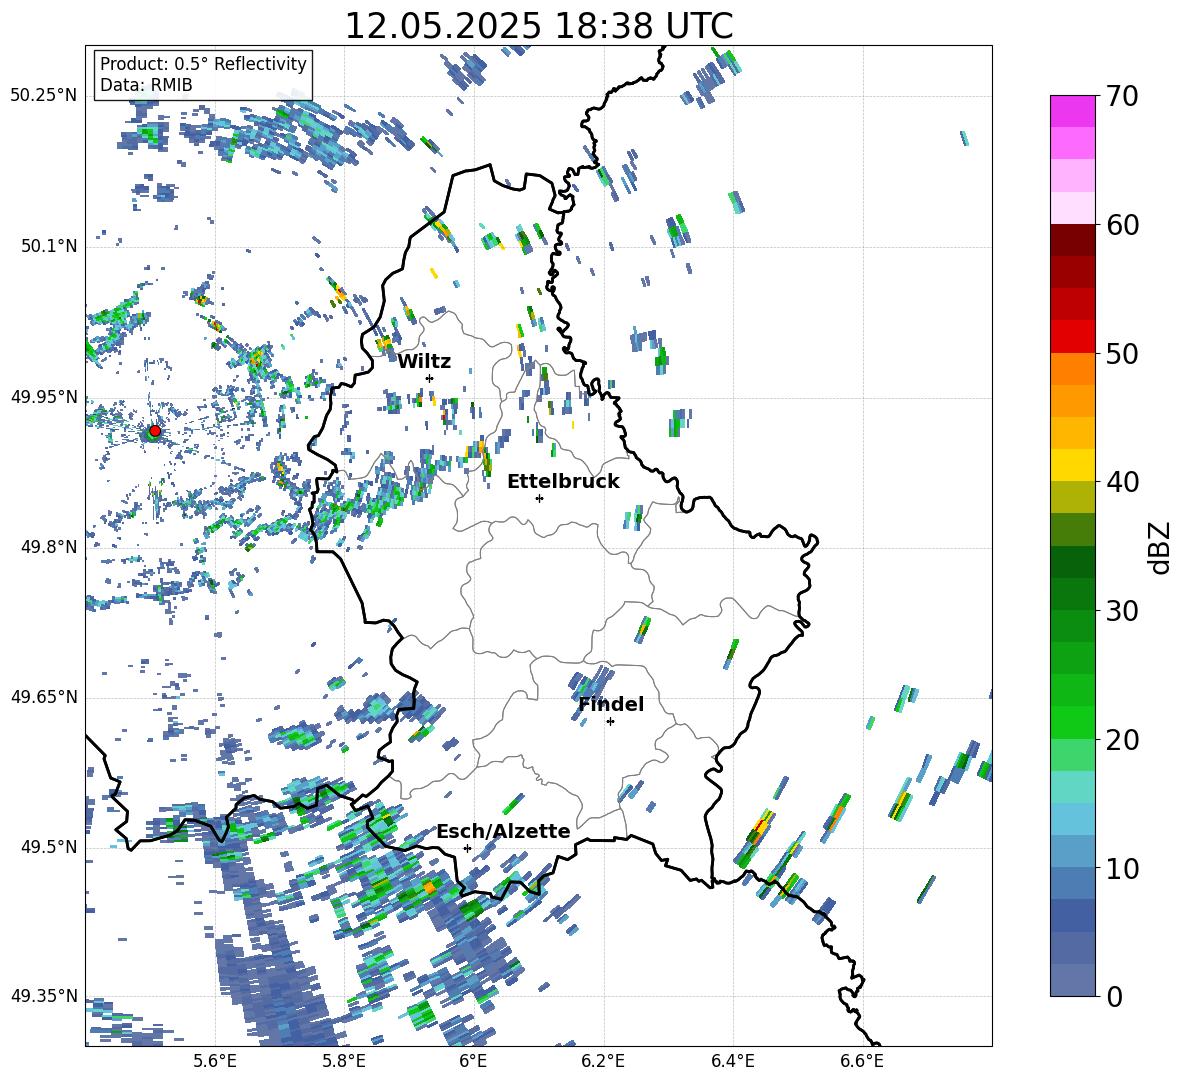Click the 0 tick on colorbar
This screenshot has height=1081, width=1184.
1114,996
